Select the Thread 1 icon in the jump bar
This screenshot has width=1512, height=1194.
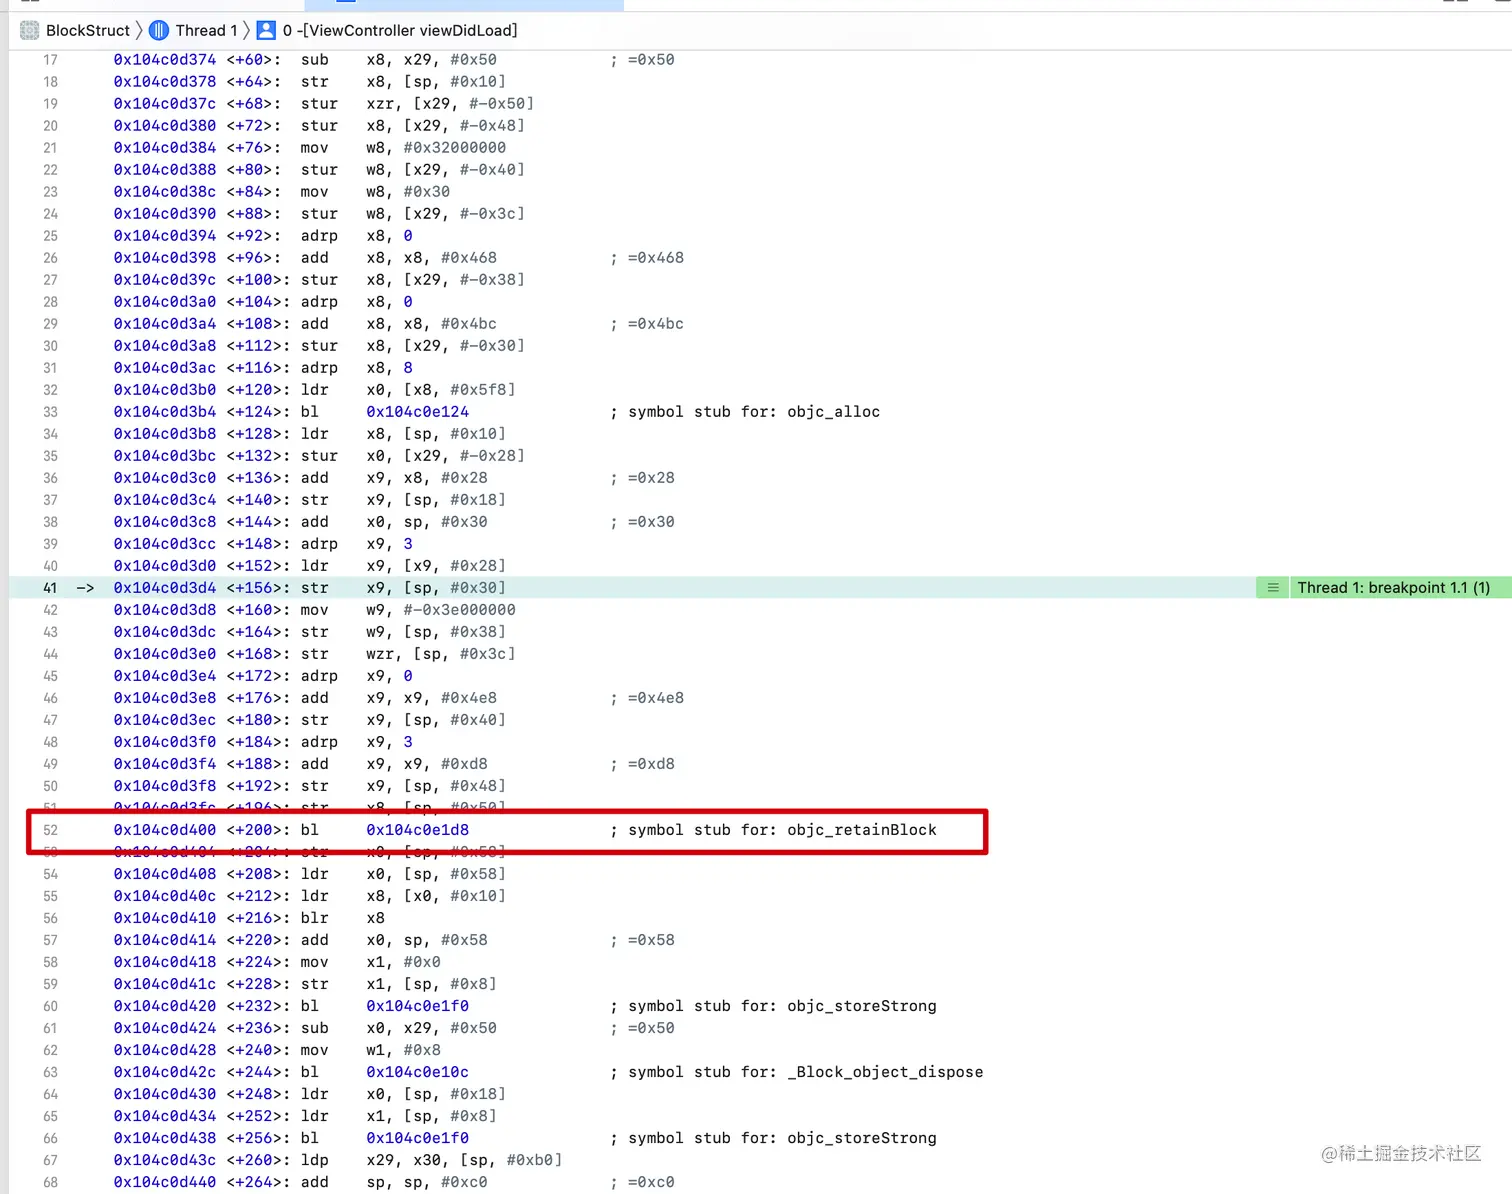158,30
